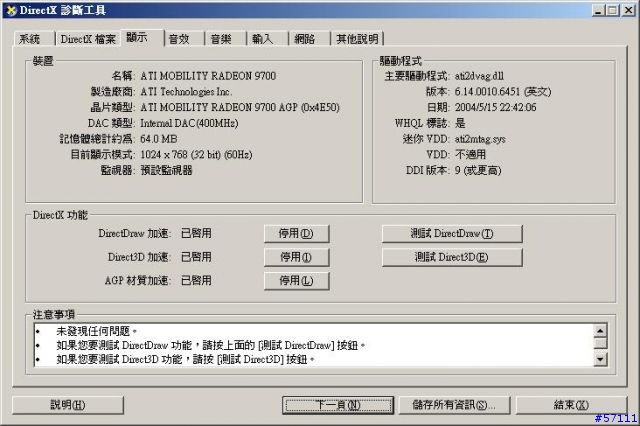Click DirectDraw 加速 status 已啟用

pos(196,233)
